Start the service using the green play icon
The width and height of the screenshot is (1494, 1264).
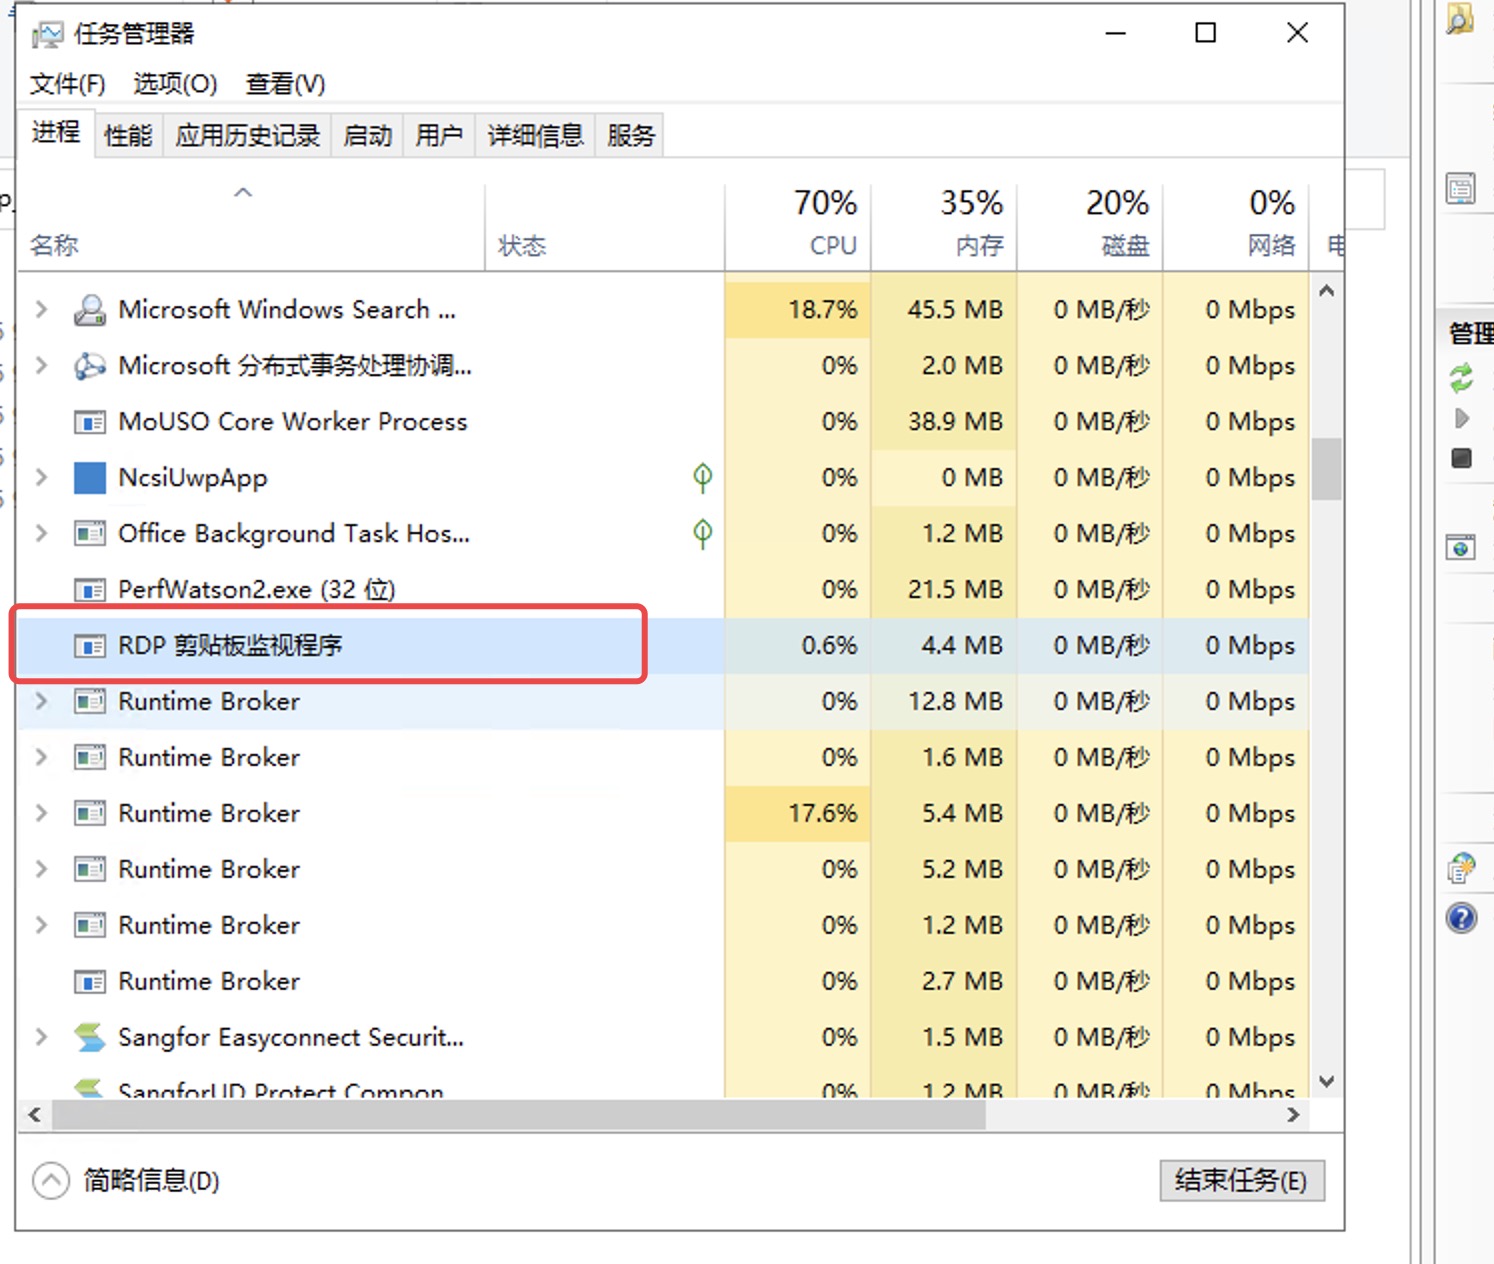point(1462,418)
